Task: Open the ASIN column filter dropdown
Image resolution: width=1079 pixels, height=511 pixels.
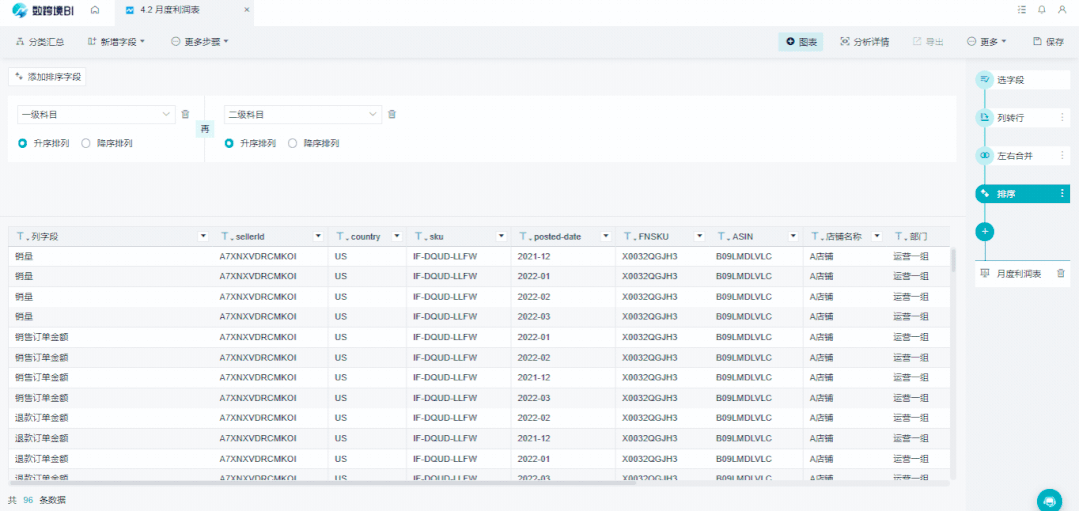Action: pos(793,236)
